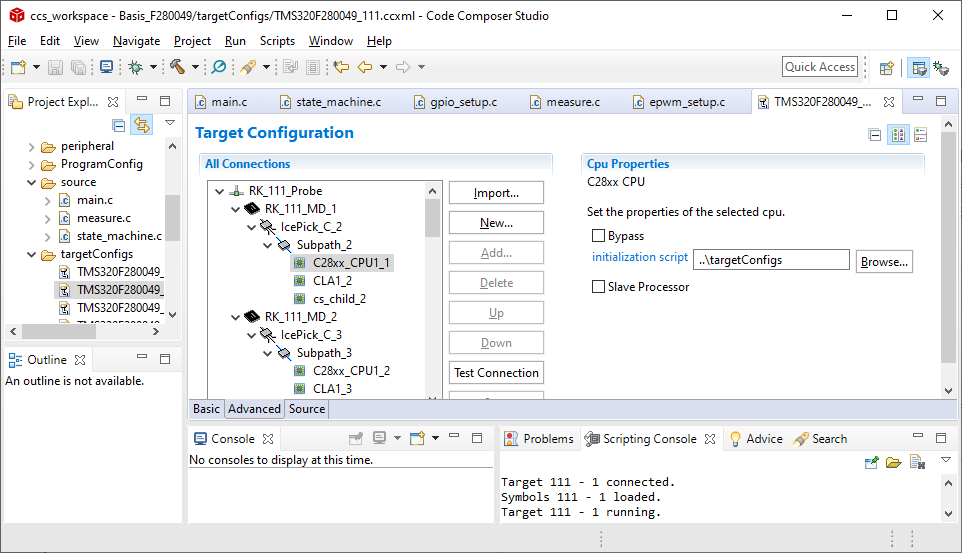Click the teal Skip All Breakpoints icon
Viewport: 962px width, 553px height.
[x=218, y=67]
